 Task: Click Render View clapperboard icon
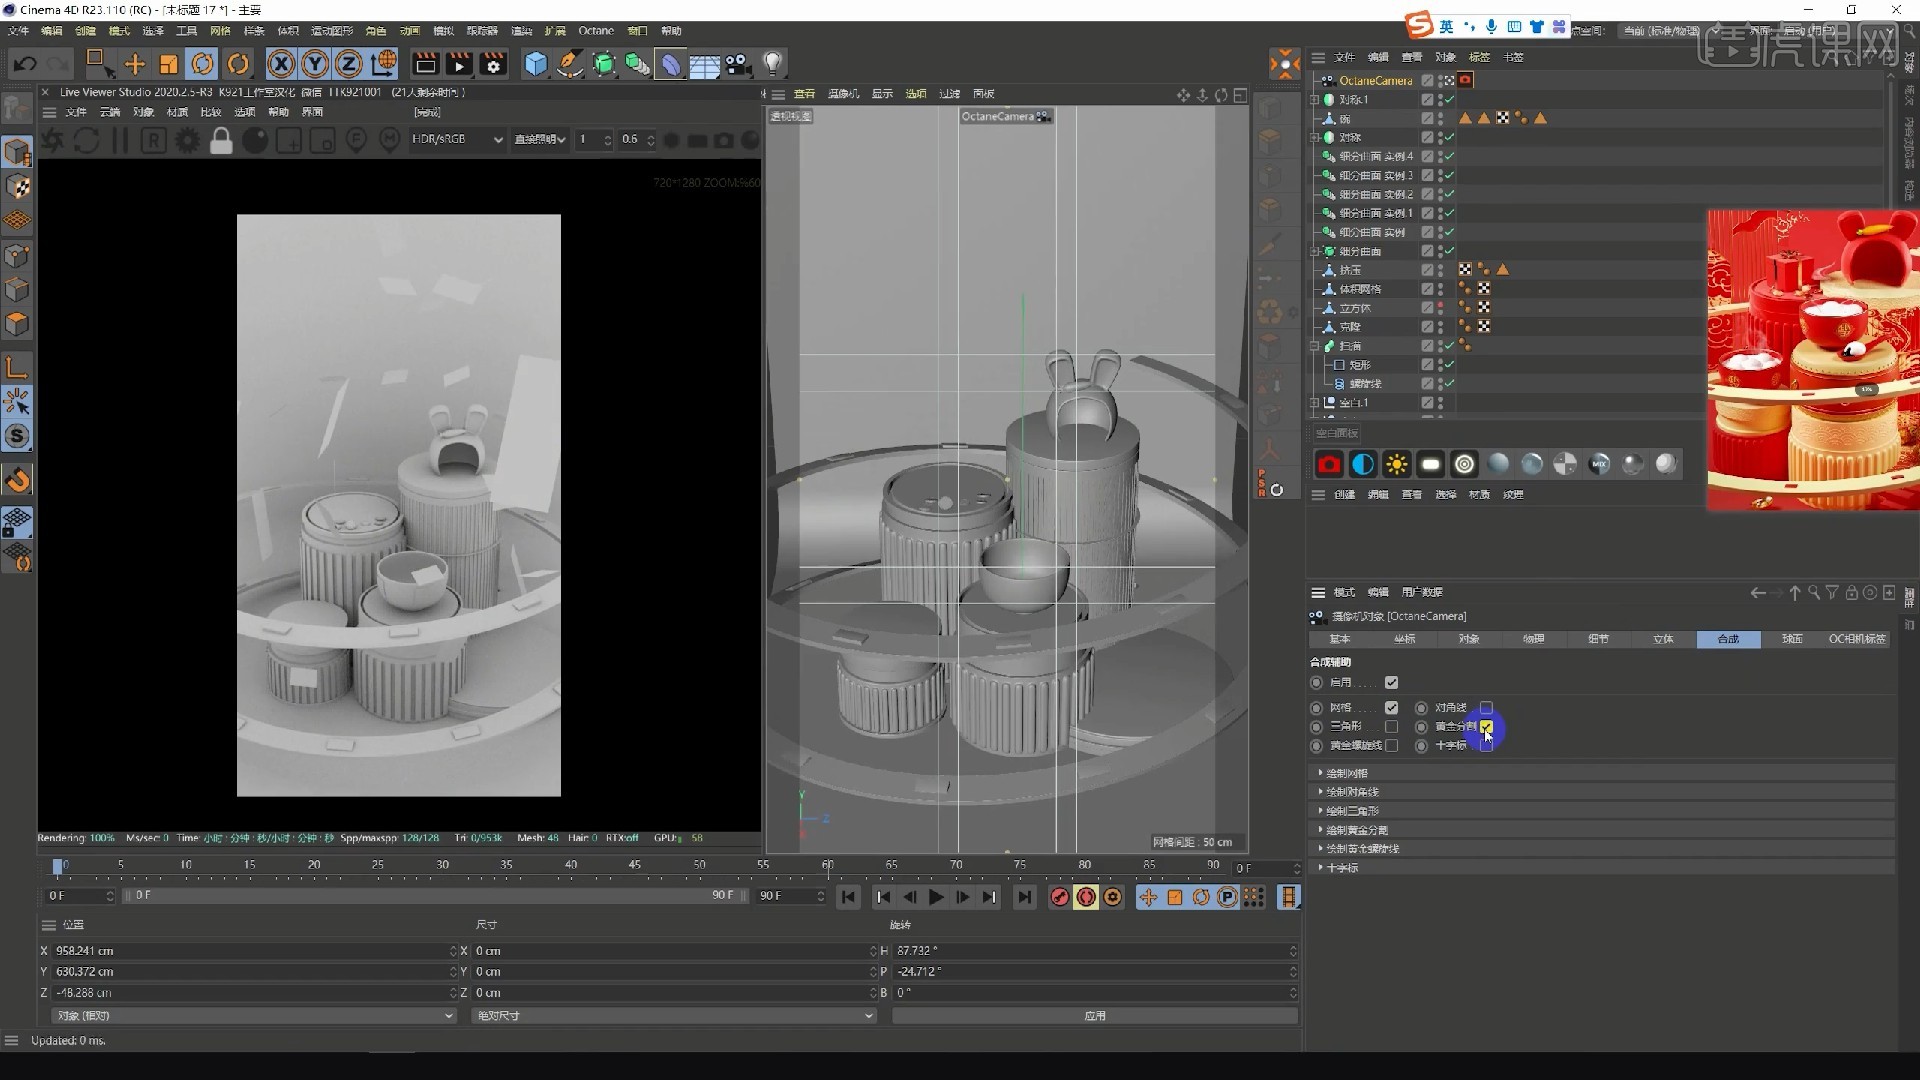[425, 64]
